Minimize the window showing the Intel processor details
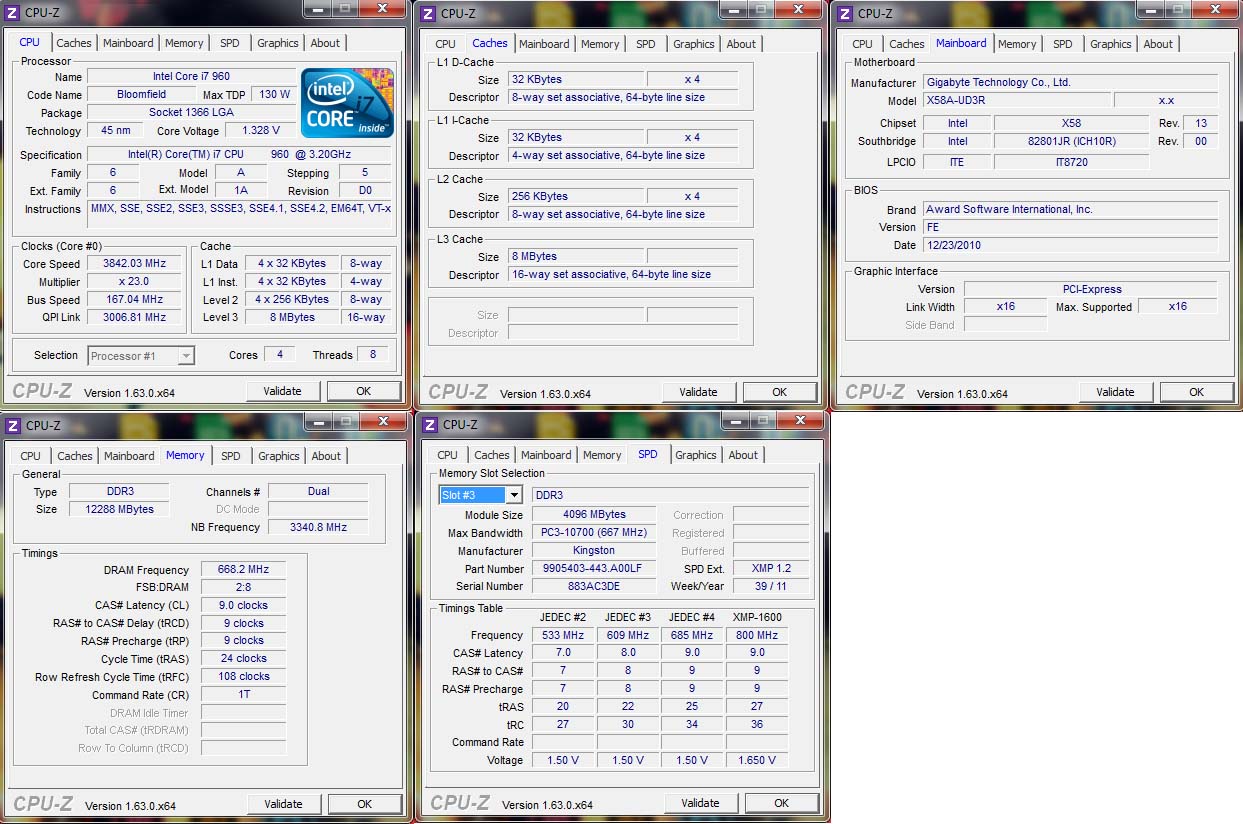 point(317,8)
